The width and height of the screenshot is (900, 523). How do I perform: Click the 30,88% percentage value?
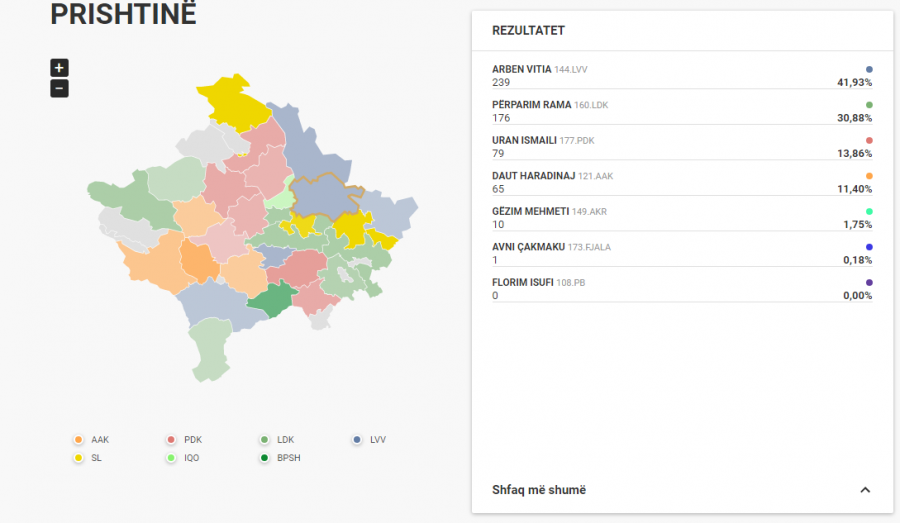point(855,118)
